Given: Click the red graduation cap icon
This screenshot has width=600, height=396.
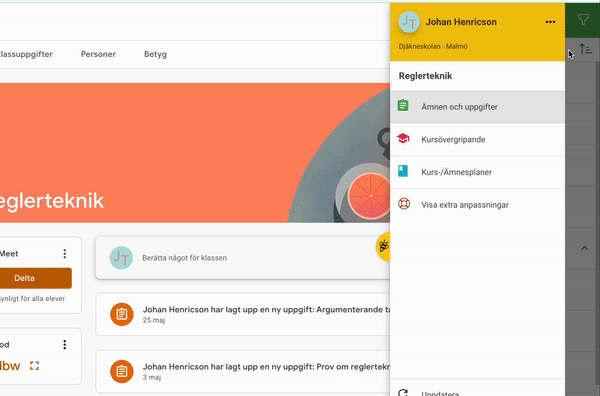Looking at the screenshot, I should tap(403, 138).
